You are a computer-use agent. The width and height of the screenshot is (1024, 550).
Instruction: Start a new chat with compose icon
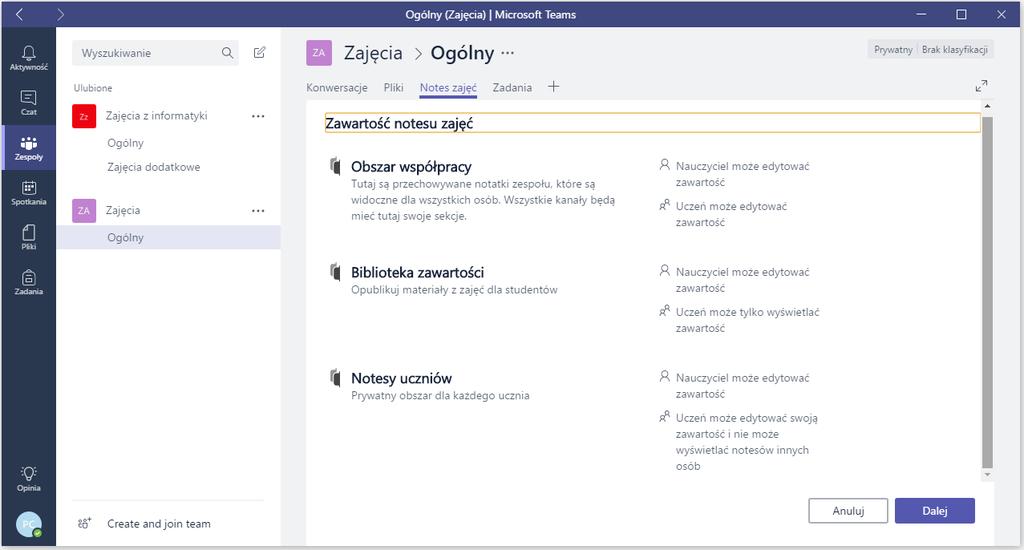259,53
